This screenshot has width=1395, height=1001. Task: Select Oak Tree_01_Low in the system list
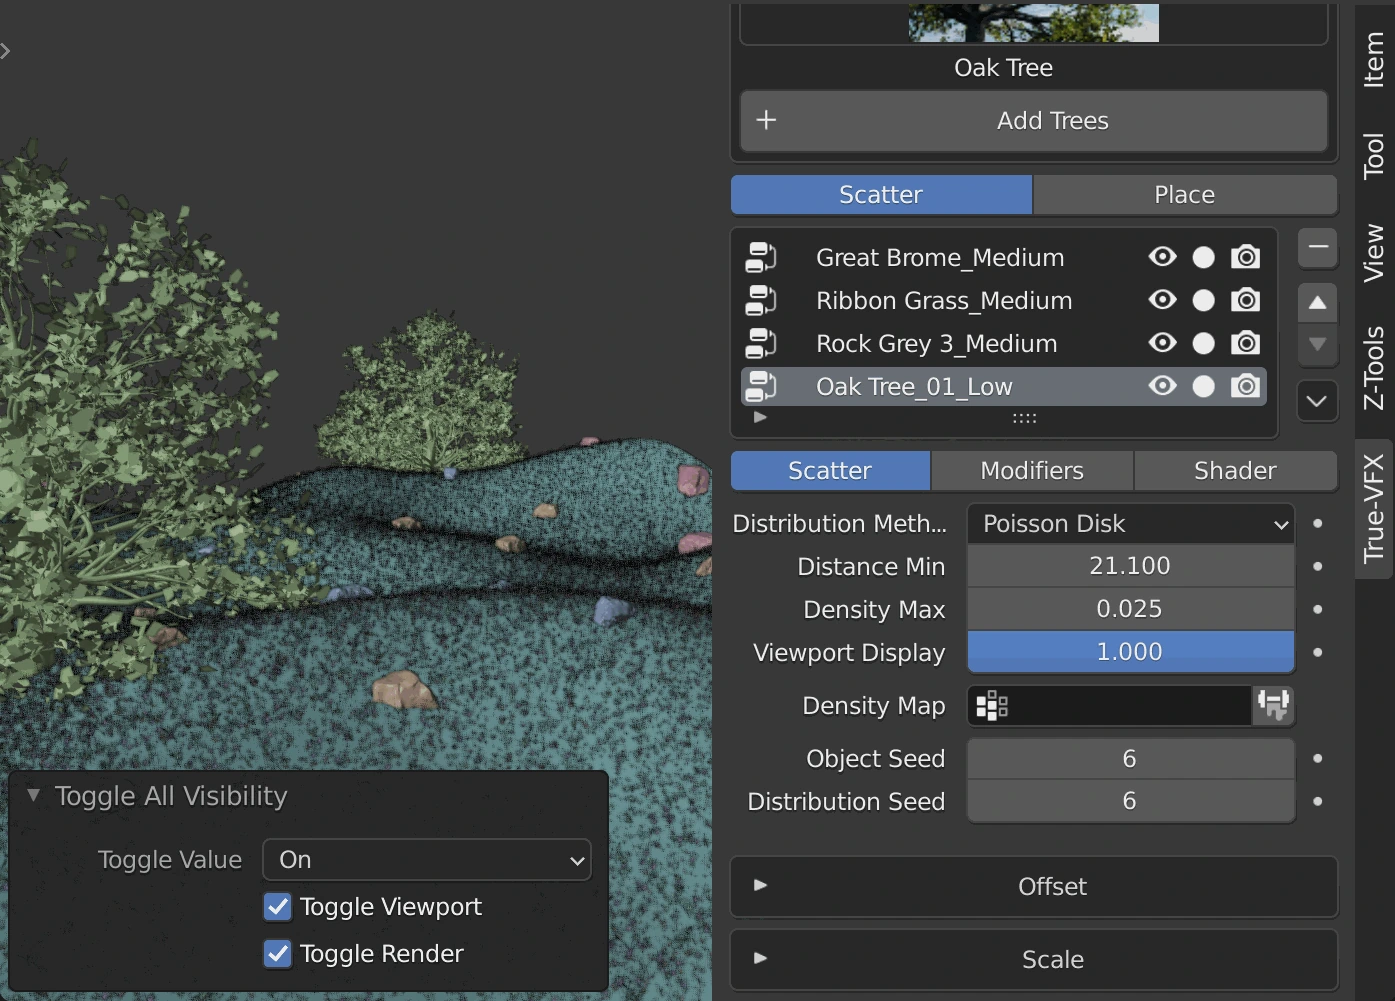914,386
